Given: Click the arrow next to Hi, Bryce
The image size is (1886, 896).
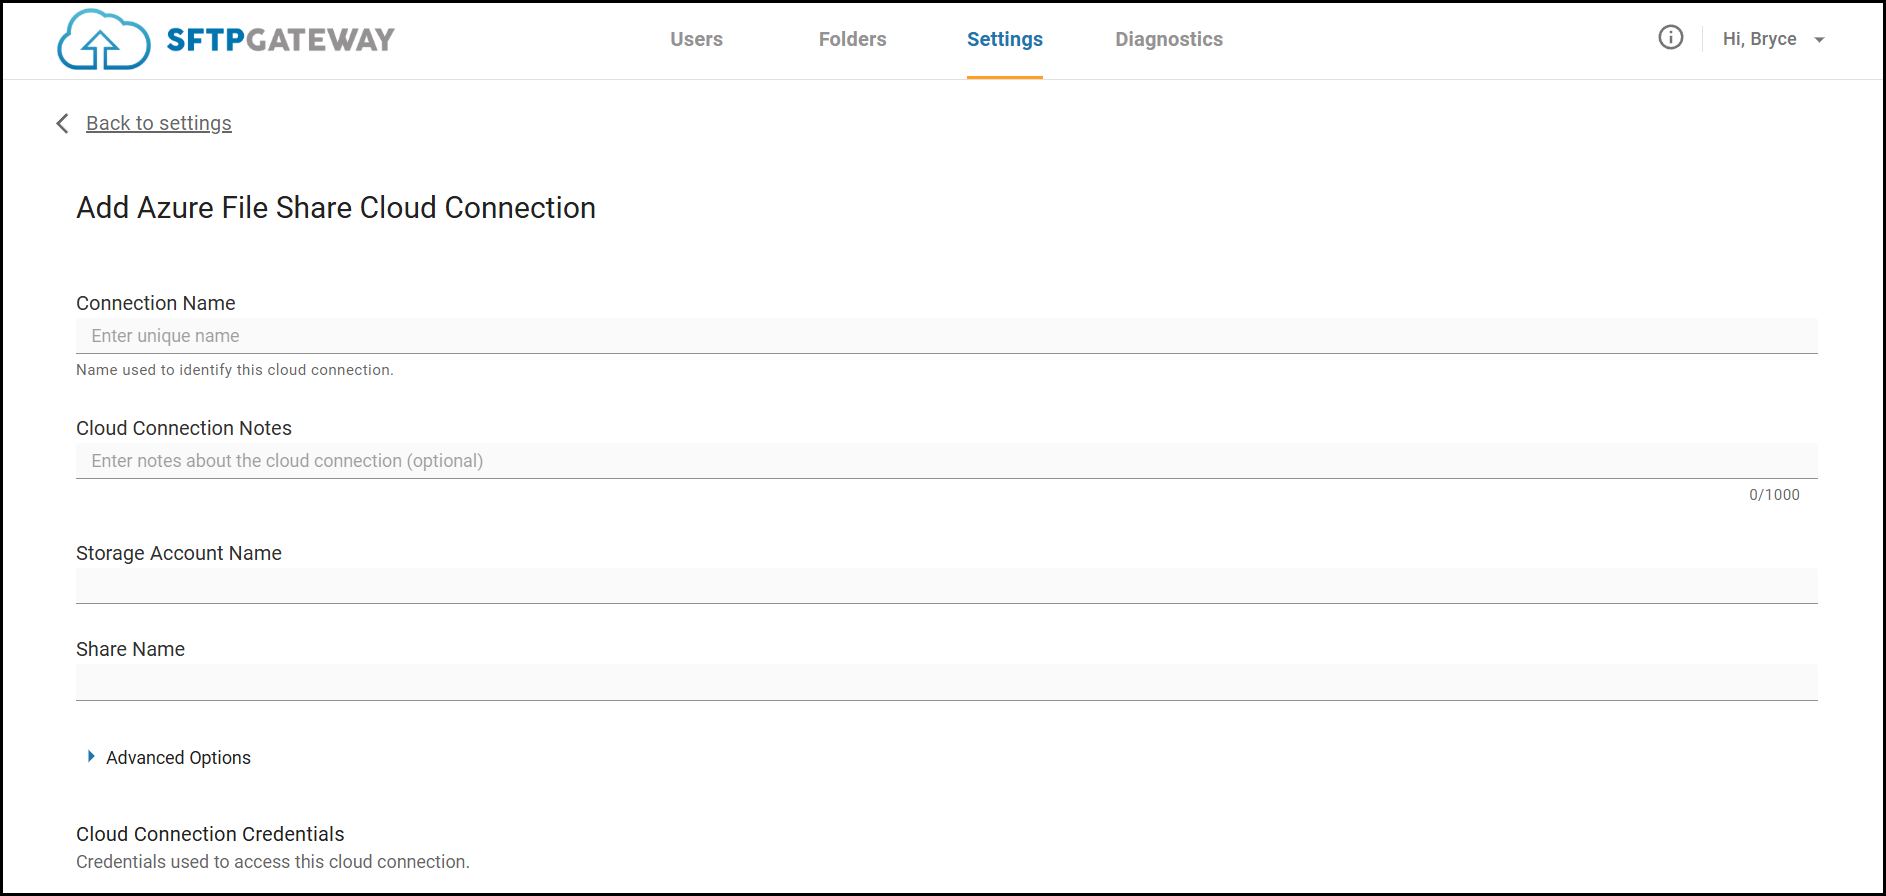Looking at the screenshot, I should 1820,40.
